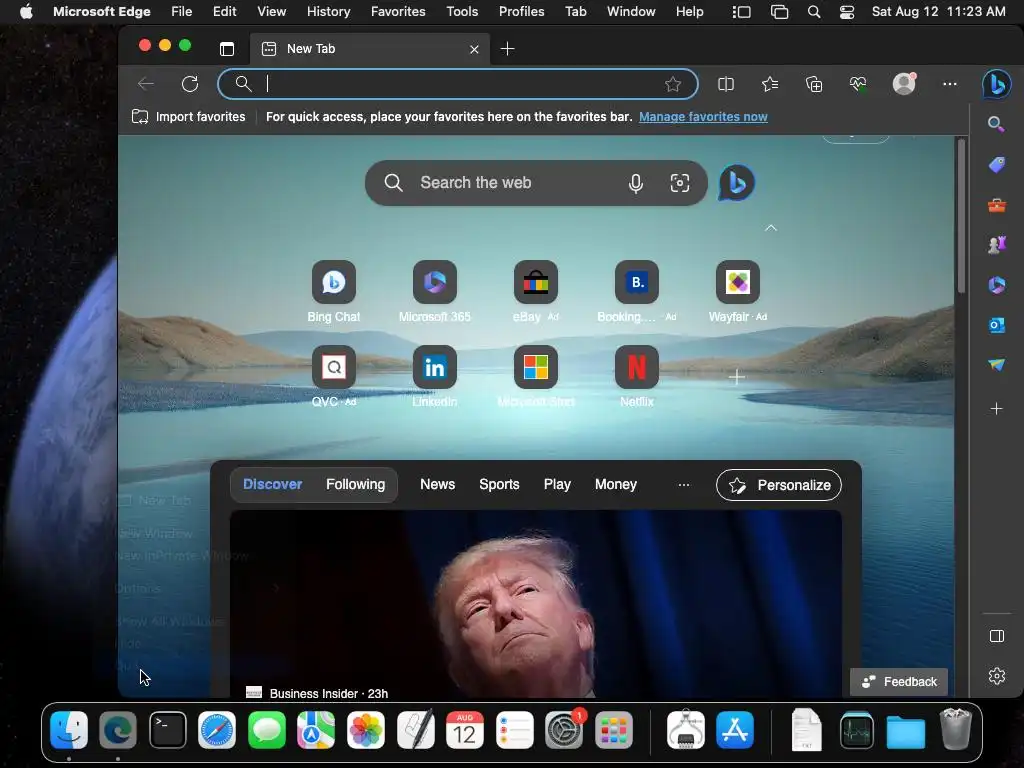Viewport: 1024px width, 768px height.
Task: Click the address bar field
Action: coord(458,84)
